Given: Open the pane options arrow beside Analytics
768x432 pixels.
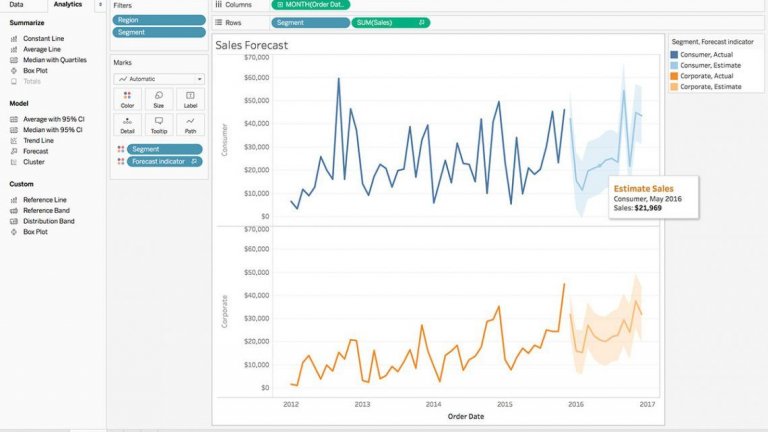Looking at the screenshot, I should (99, 5).
